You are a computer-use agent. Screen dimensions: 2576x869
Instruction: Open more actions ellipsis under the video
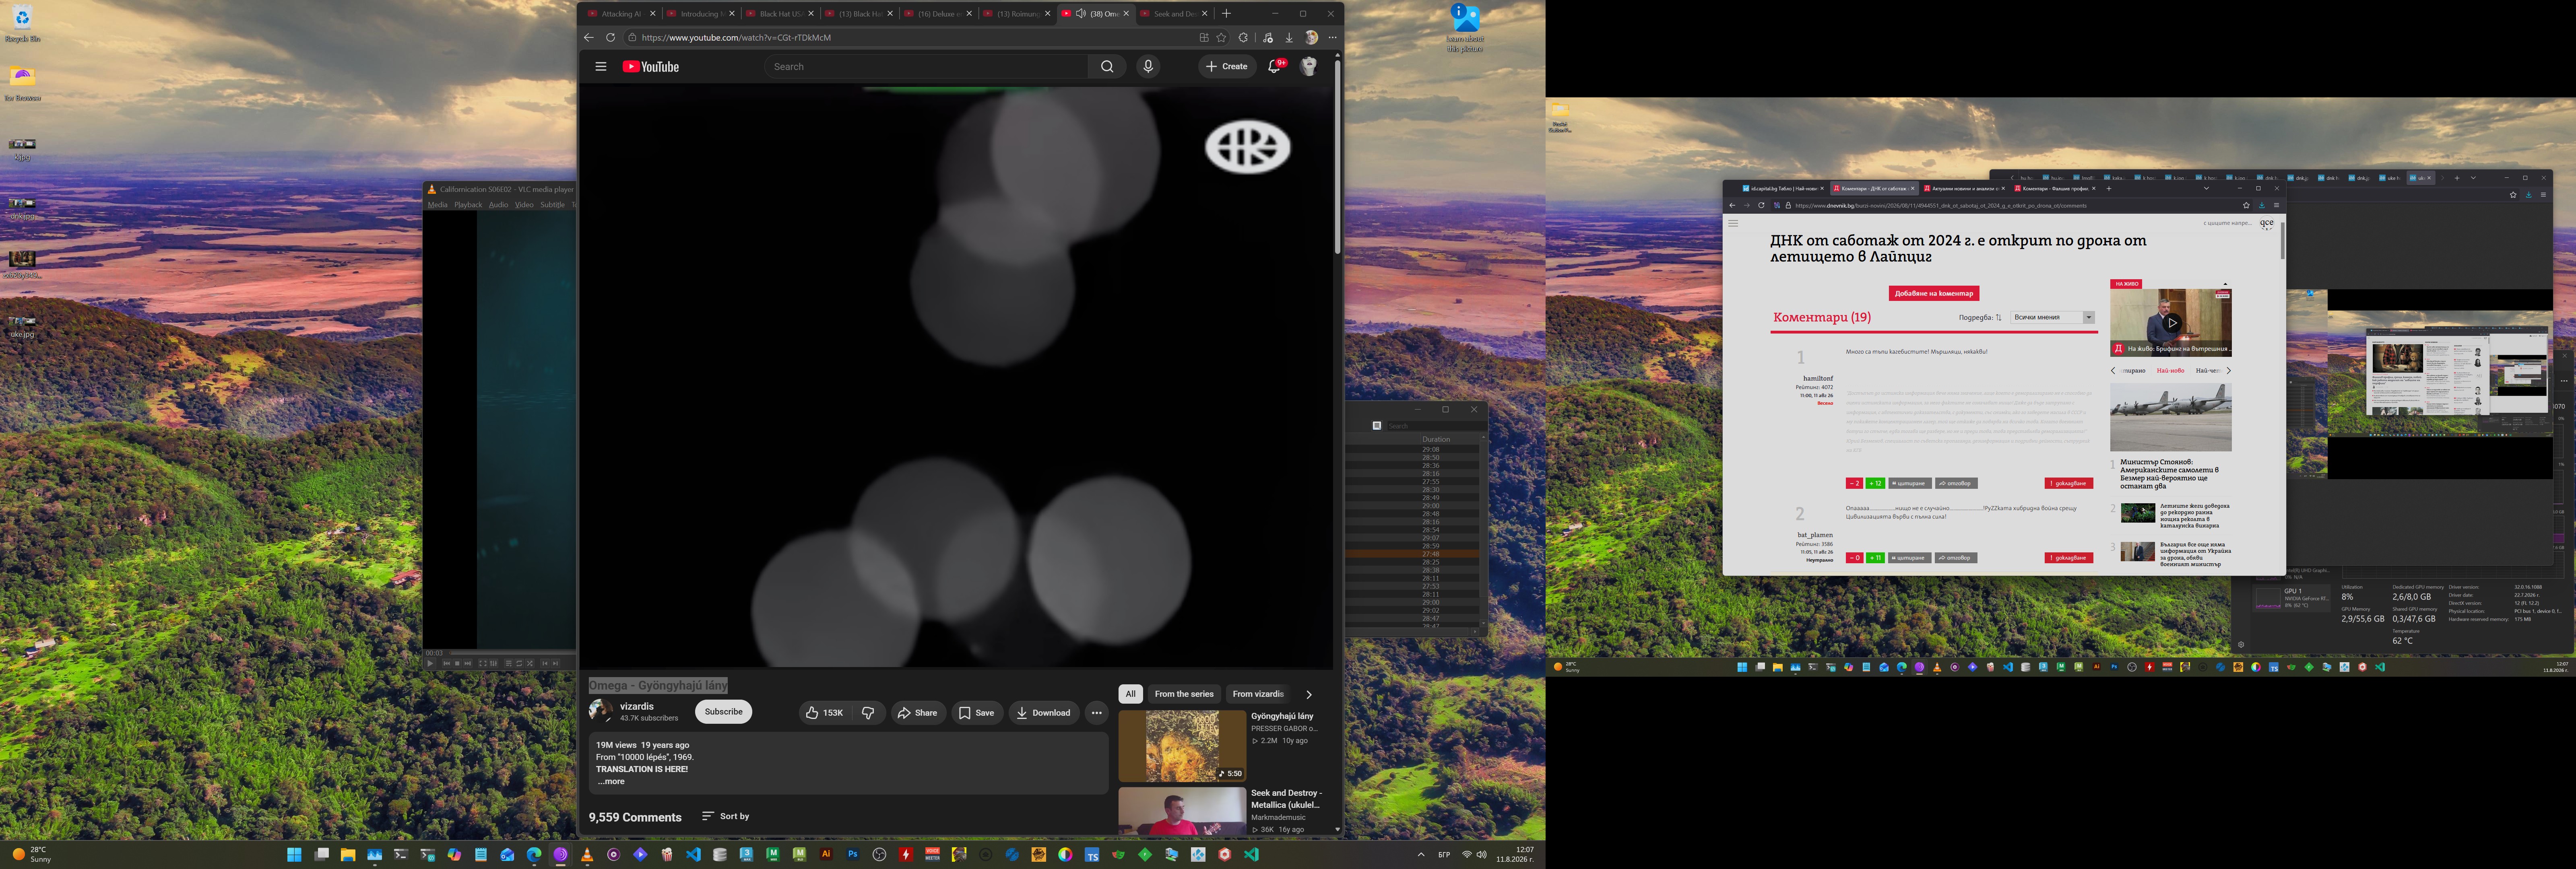point(1097,713)
